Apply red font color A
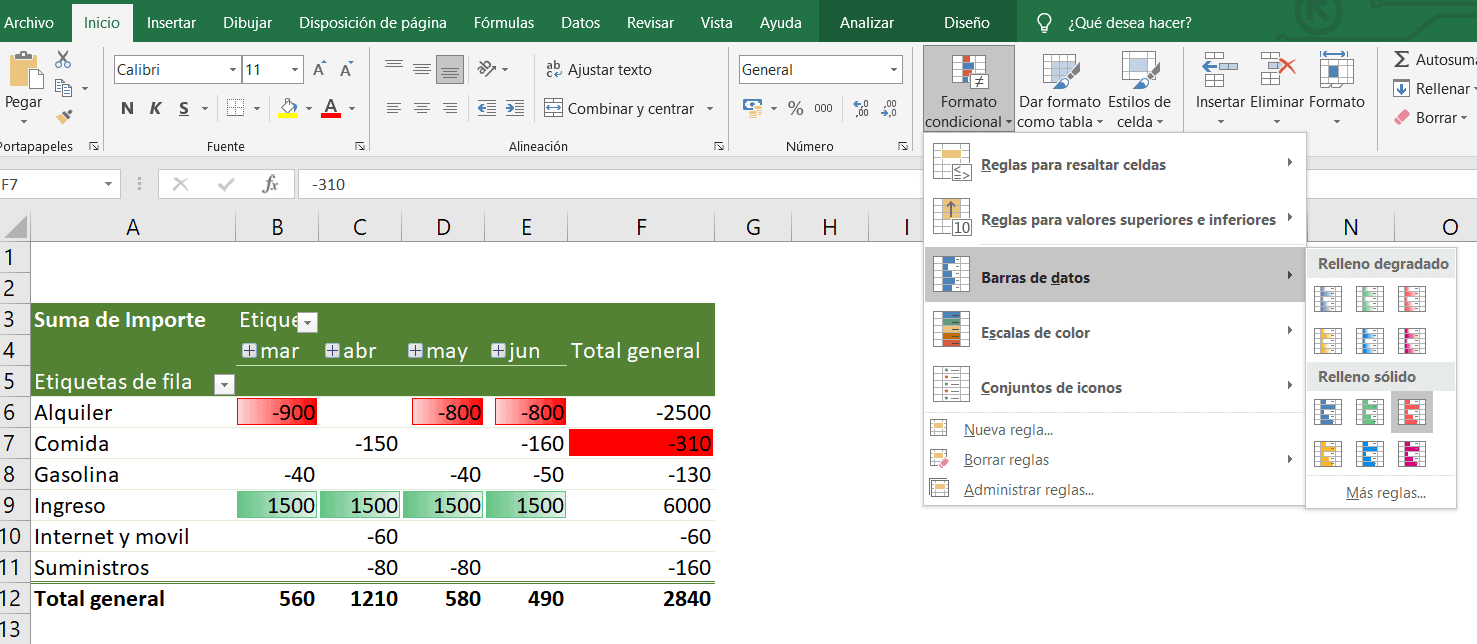1477x644 pixels. pyautogui.click(x=331, y=107)
